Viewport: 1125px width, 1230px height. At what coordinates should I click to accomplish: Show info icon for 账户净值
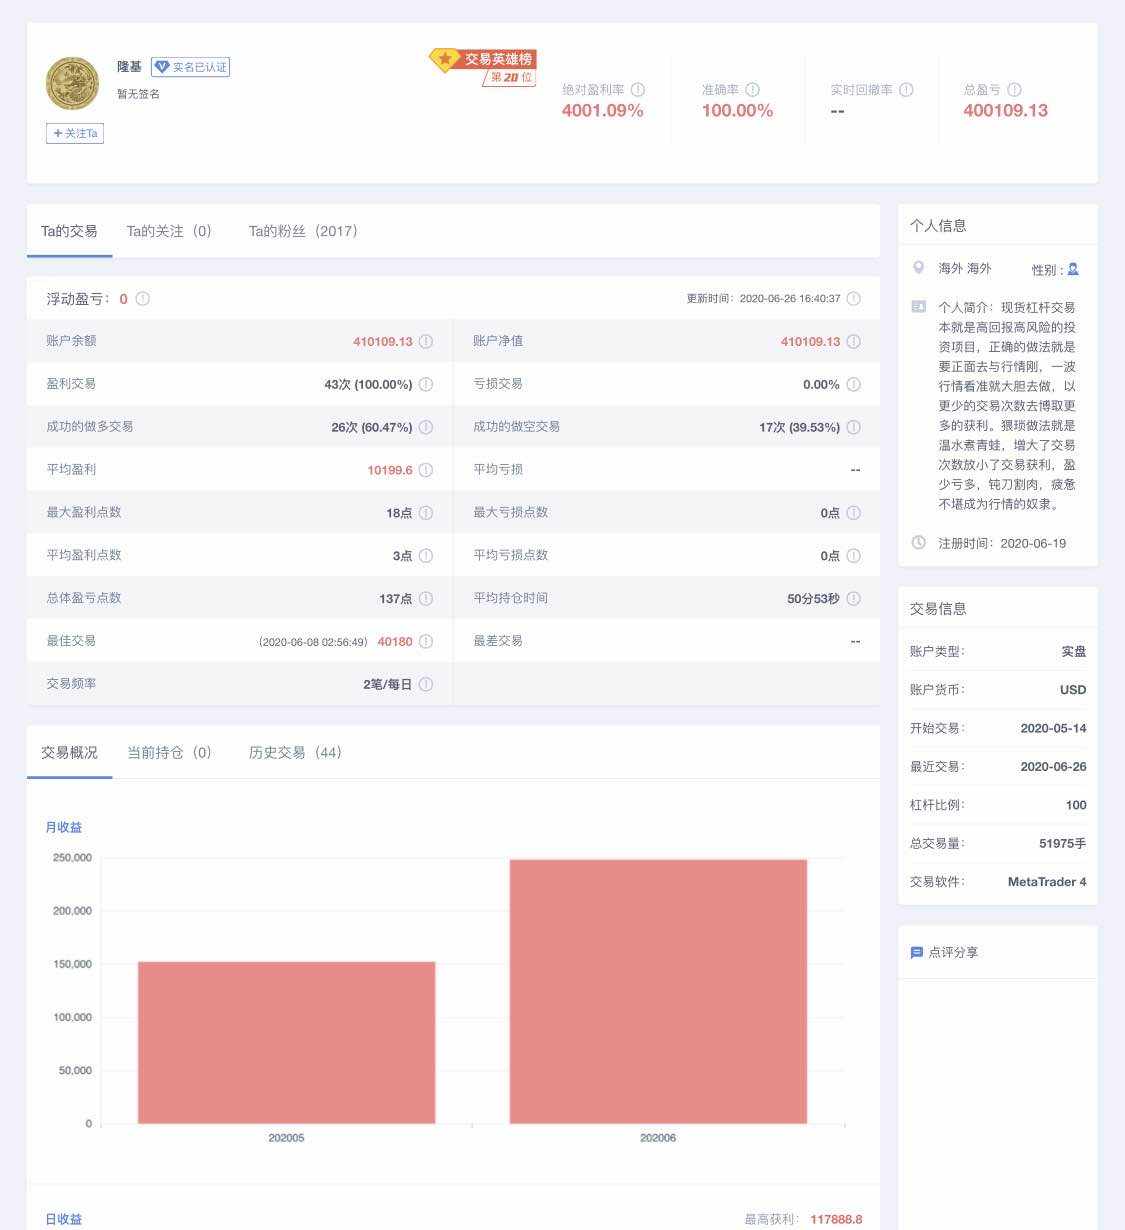point(853,342)
